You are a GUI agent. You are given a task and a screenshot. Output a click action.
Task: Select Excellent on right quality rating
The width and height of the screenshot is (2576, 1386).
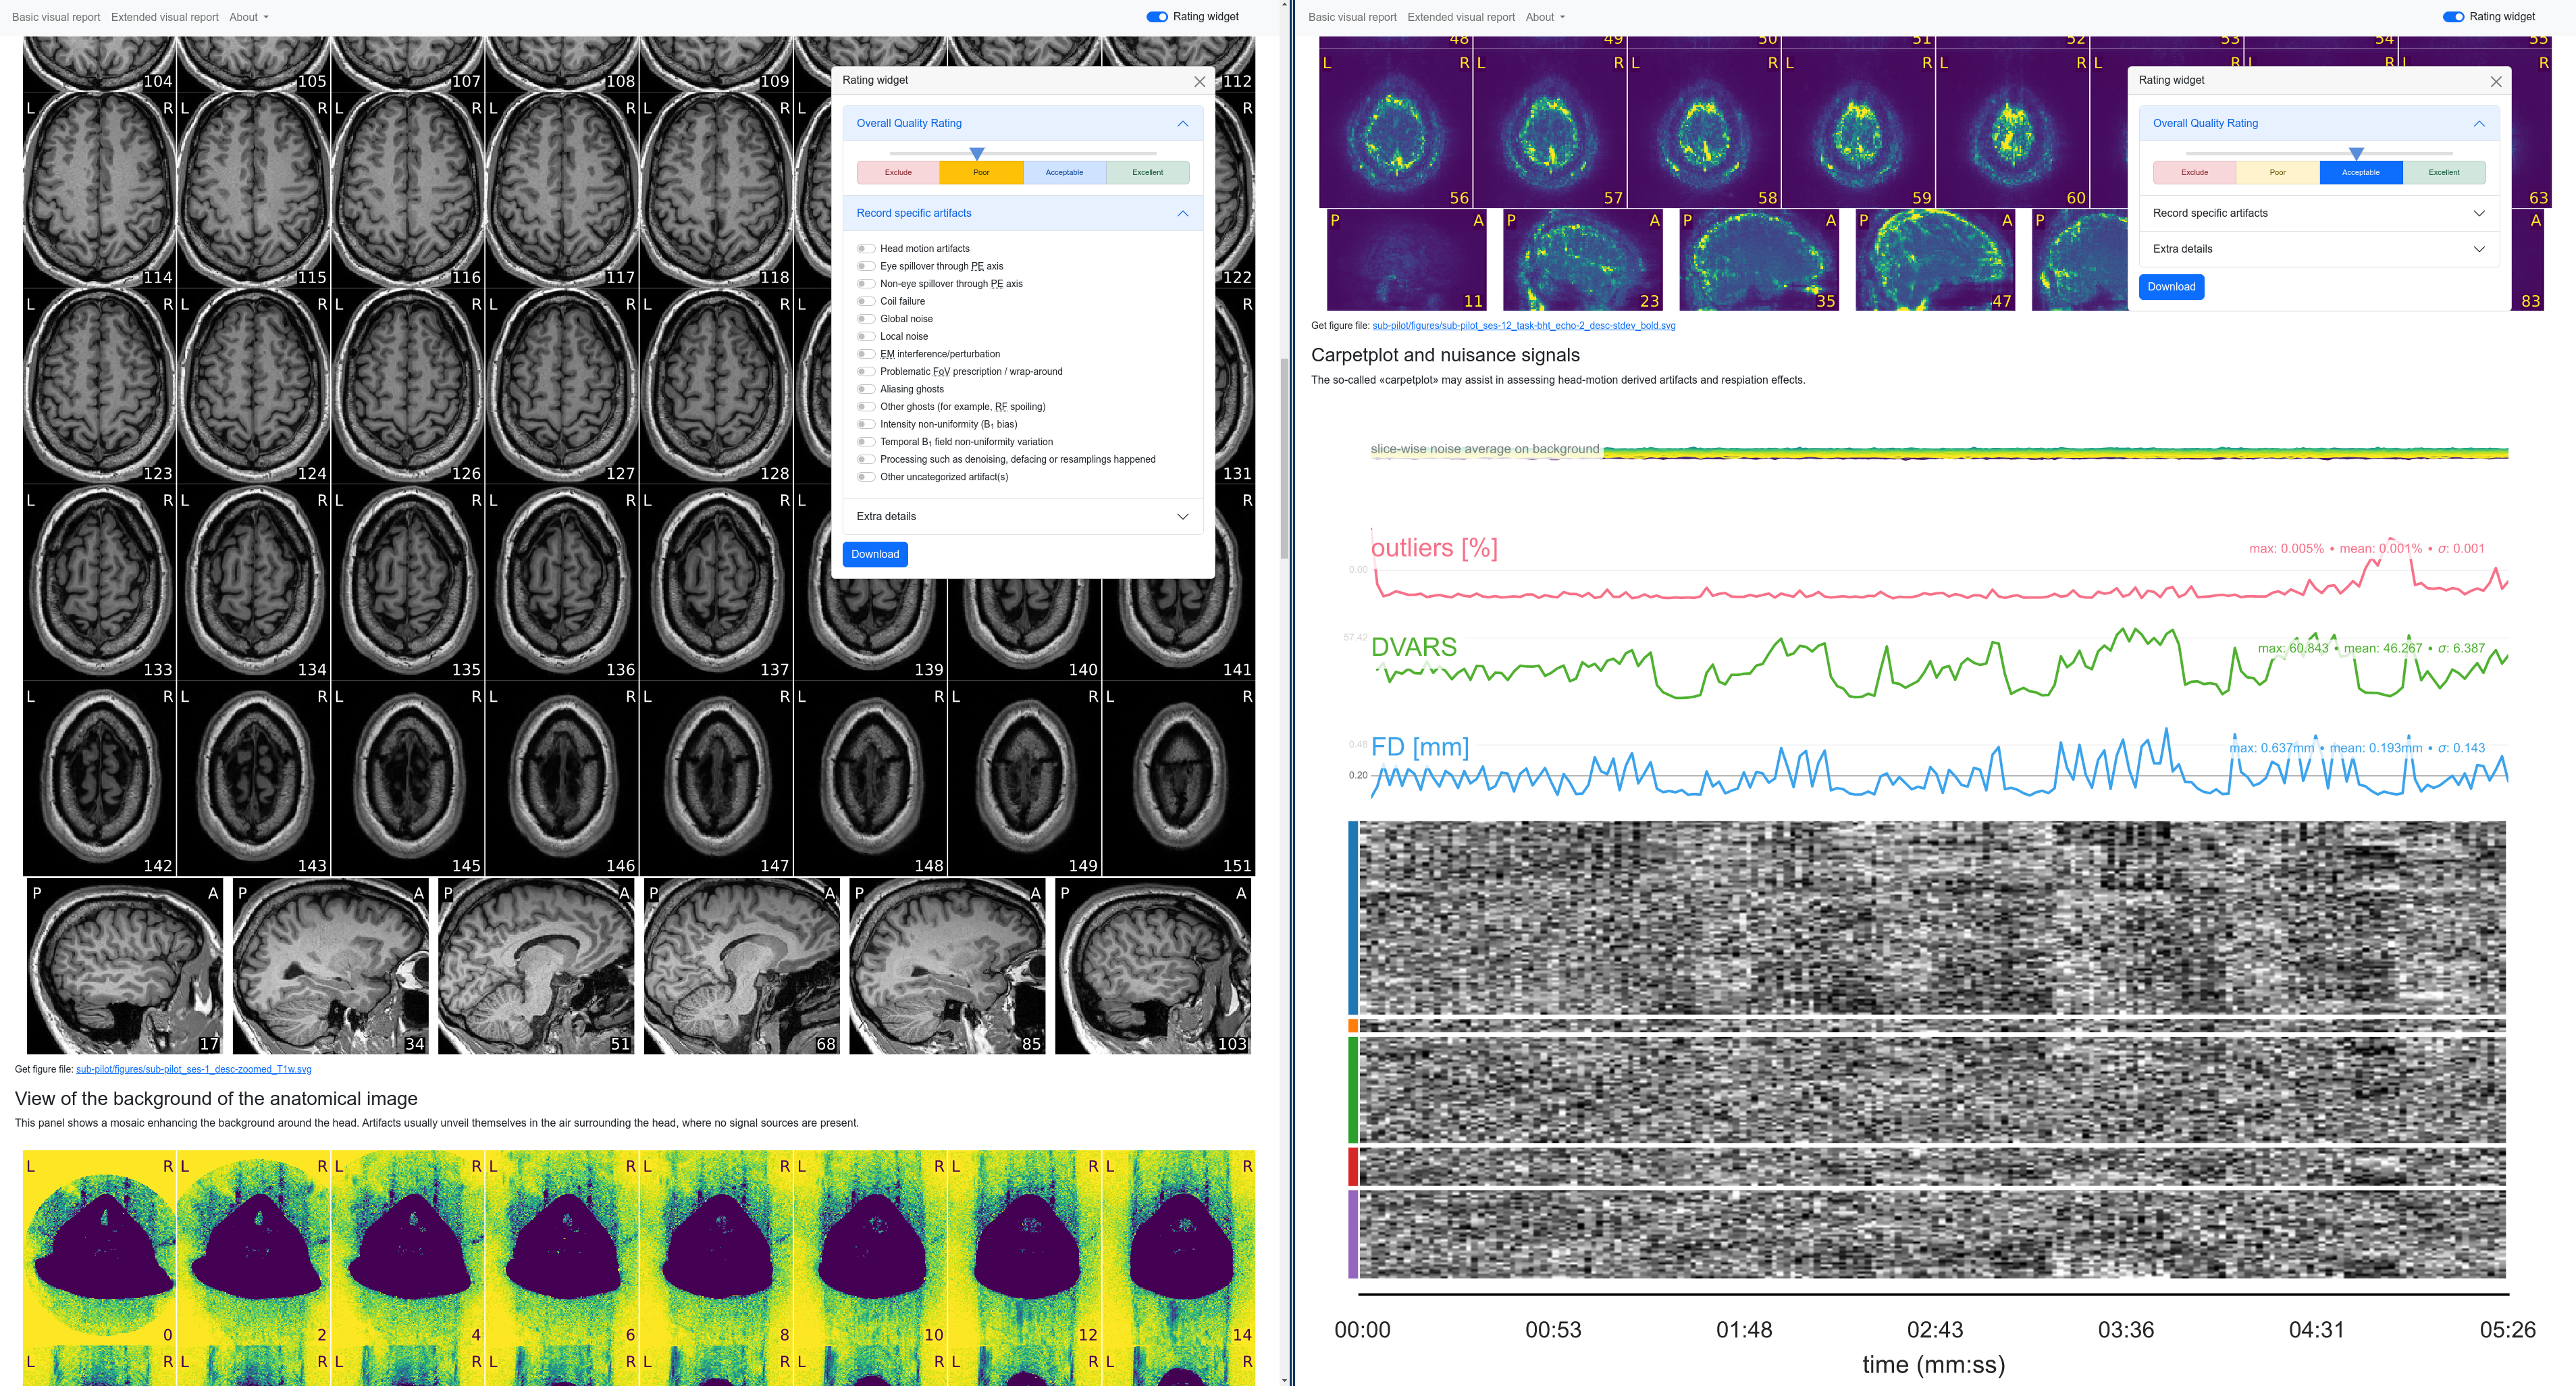(2444, 172)
